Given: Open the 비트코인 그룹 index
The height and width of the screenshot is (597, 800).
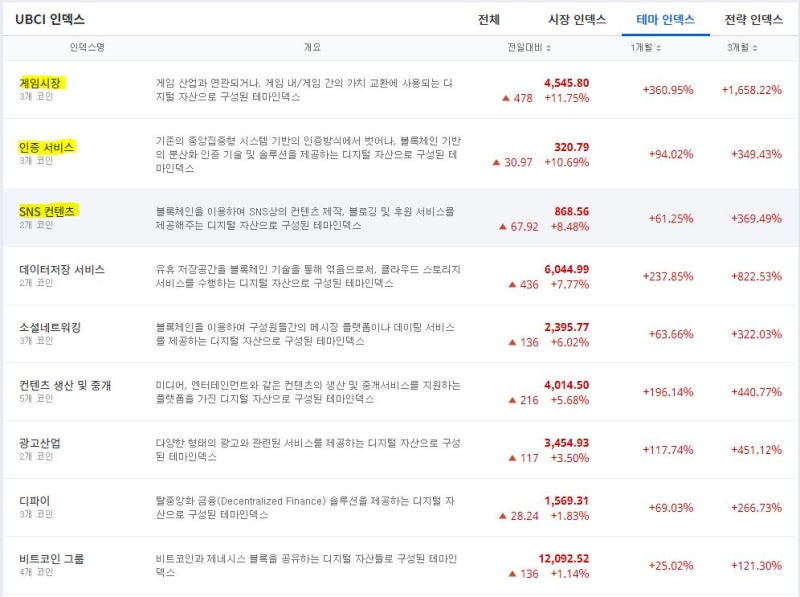Looking at the screenshot, I should point(52,559).
